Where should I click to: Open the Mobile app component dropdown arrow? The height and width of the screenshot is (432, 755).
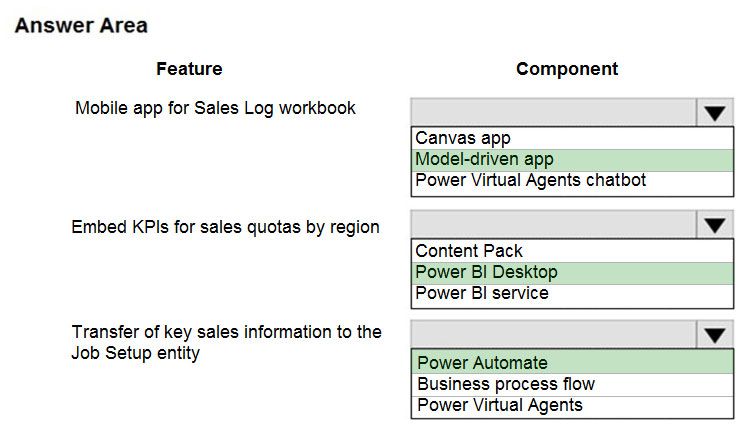click(715, 113)
